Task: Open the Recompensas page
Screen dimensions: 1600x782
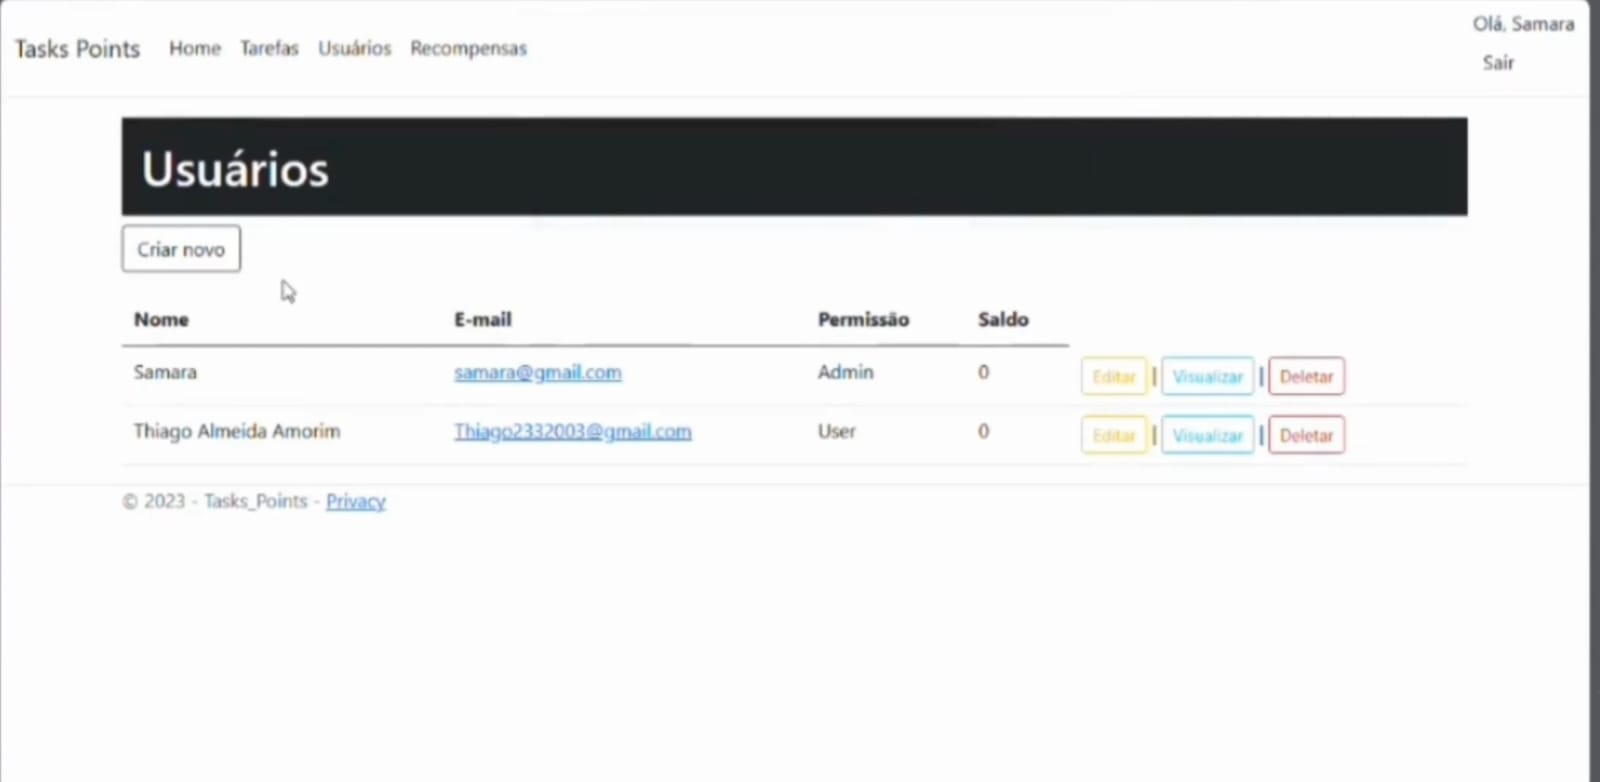Action: pos(468,48)
